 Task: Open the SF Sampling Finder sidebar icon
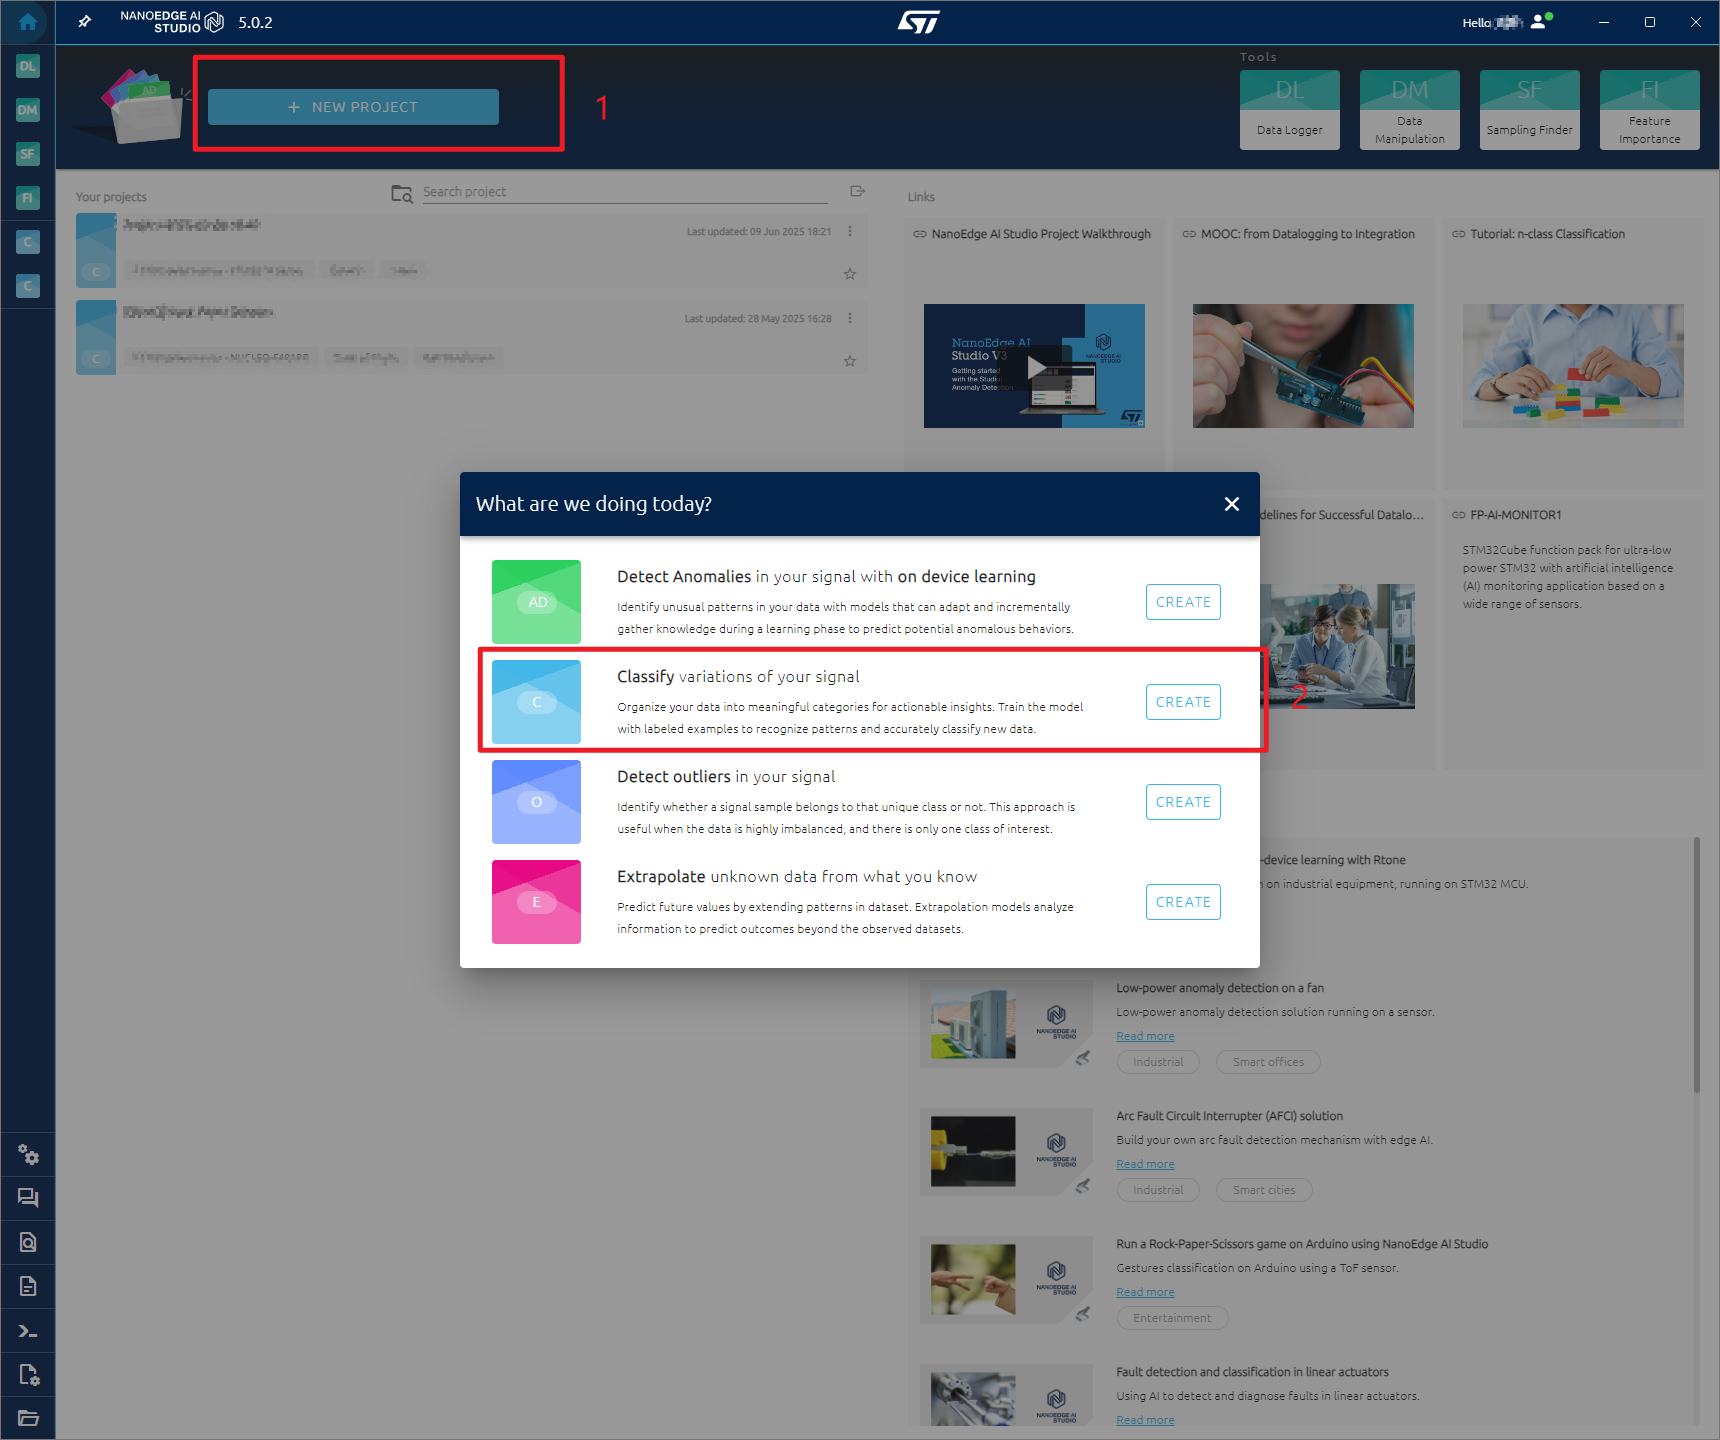coord(28,154)
